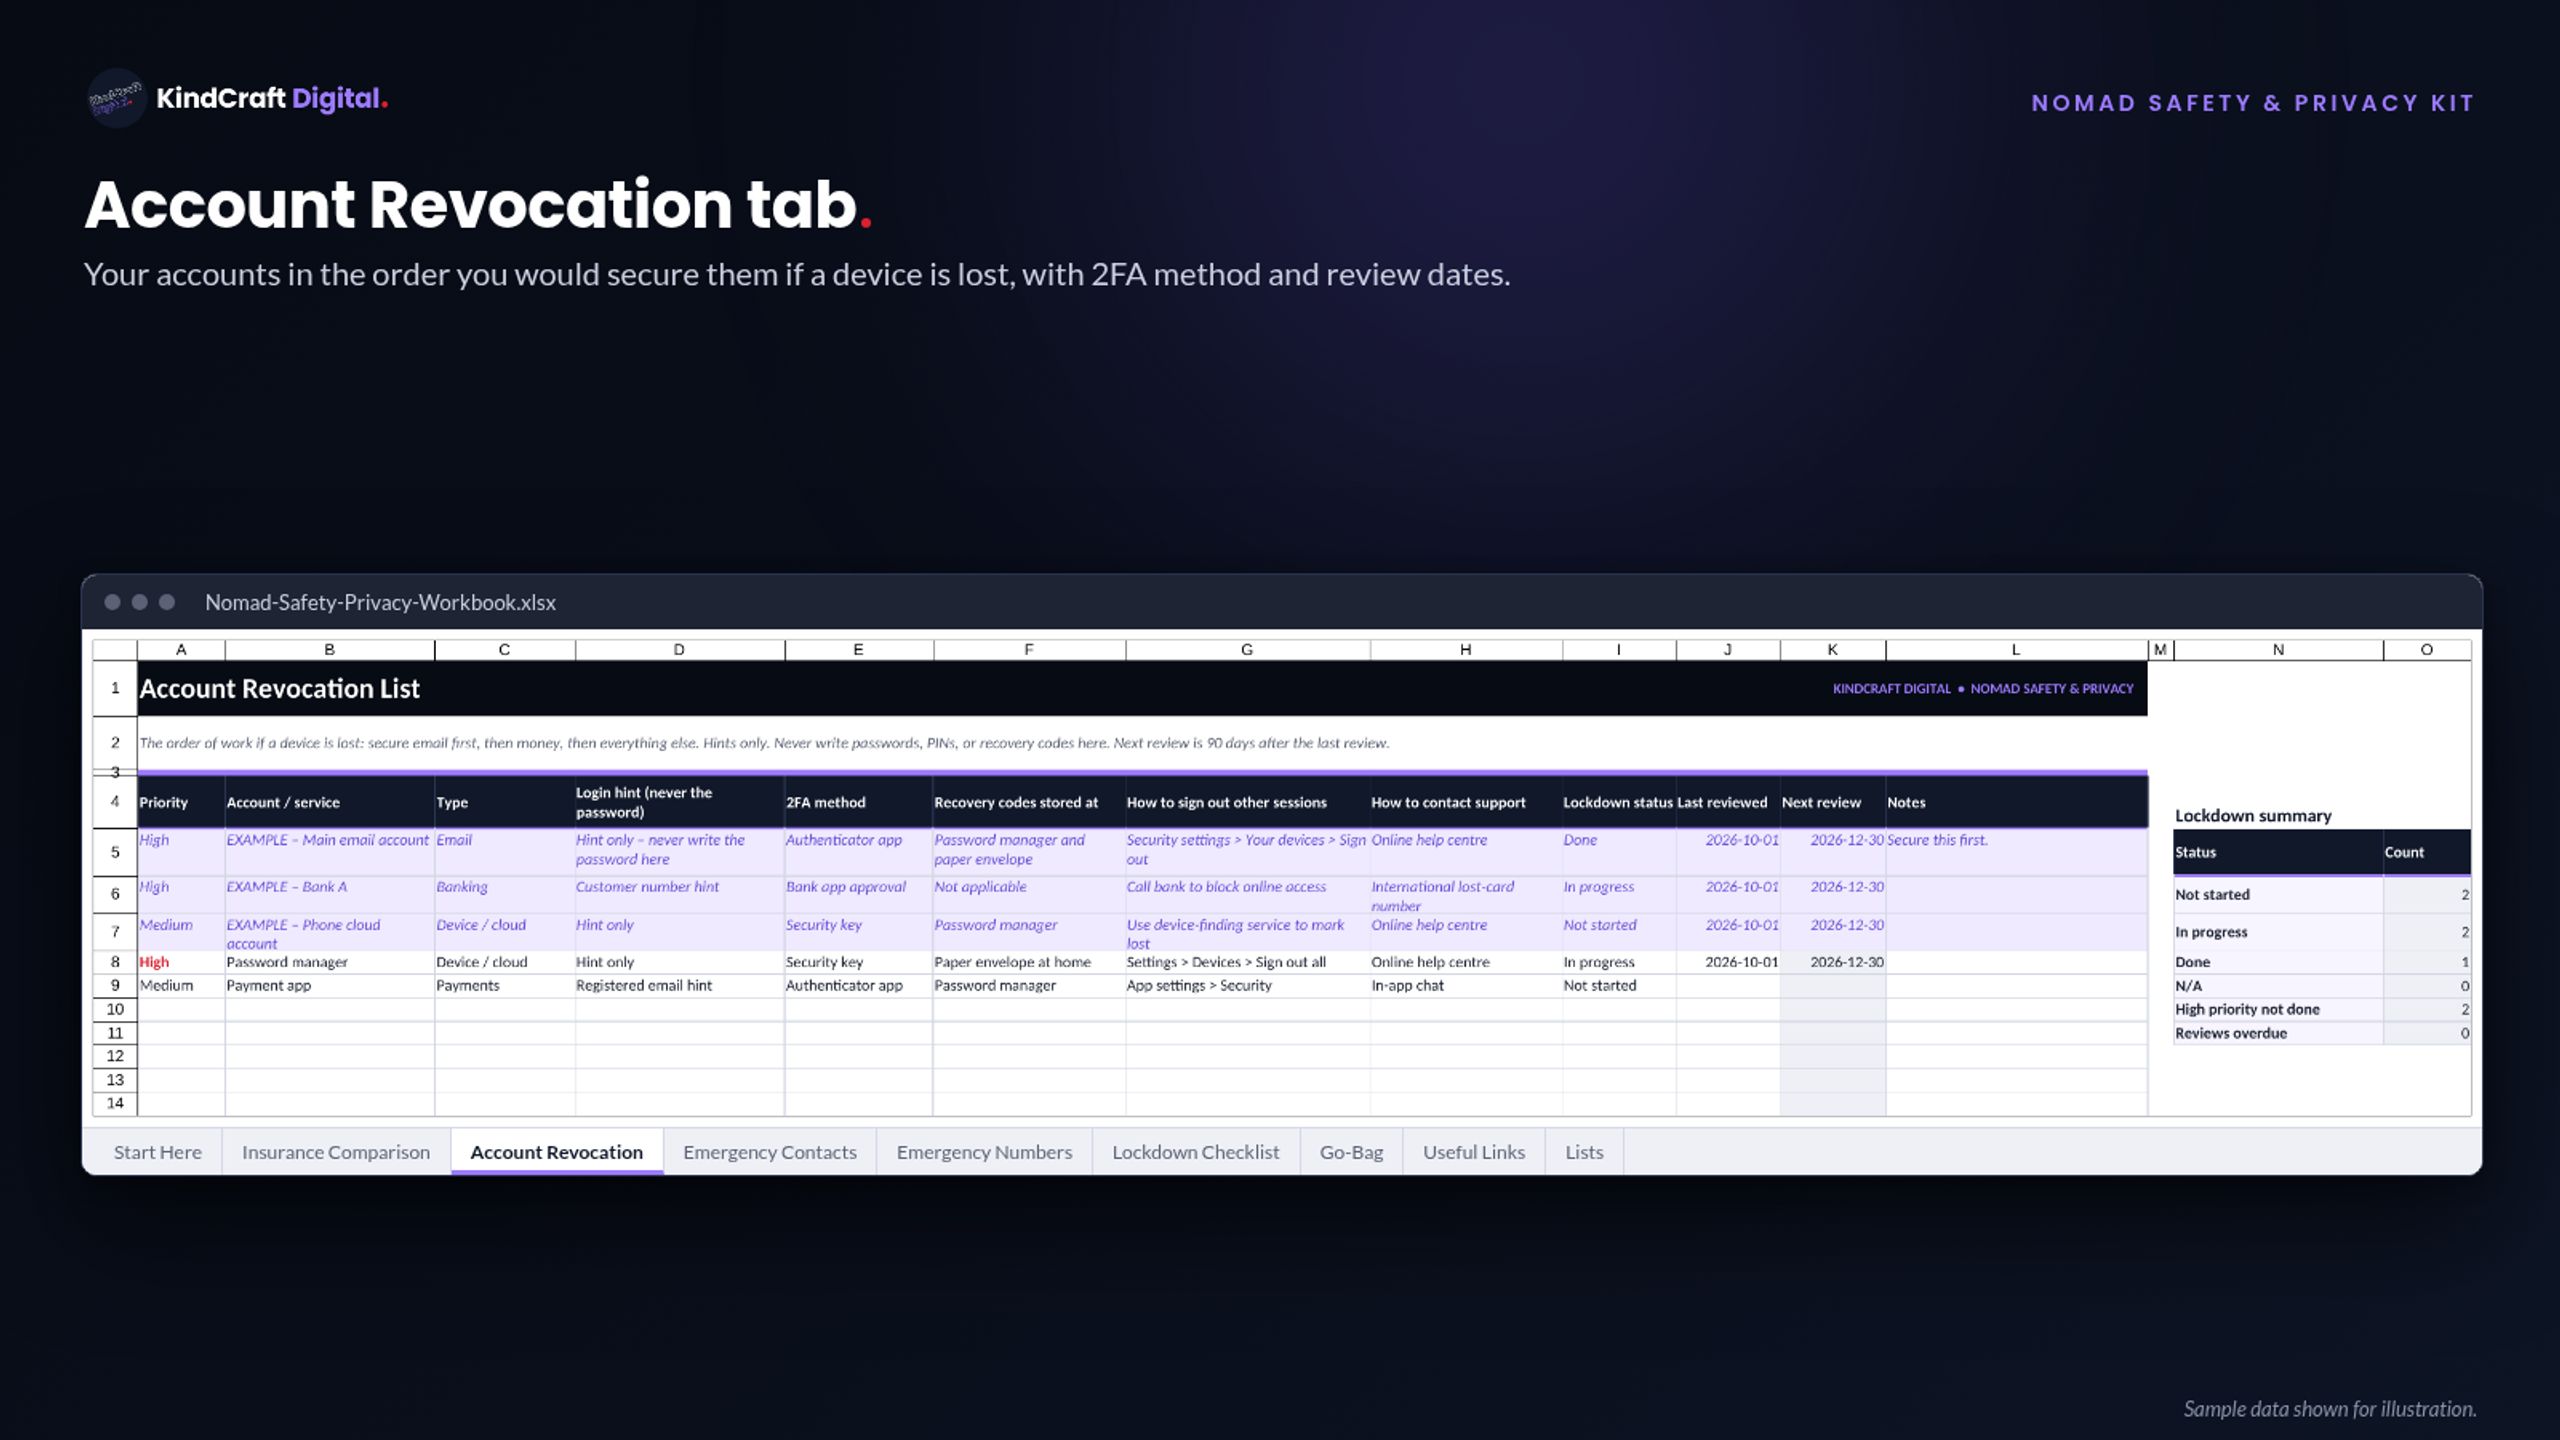Click the 'Lockdown status' header cell
Viewport: 2560px width, 1440px height.
tap(1618, 802)
